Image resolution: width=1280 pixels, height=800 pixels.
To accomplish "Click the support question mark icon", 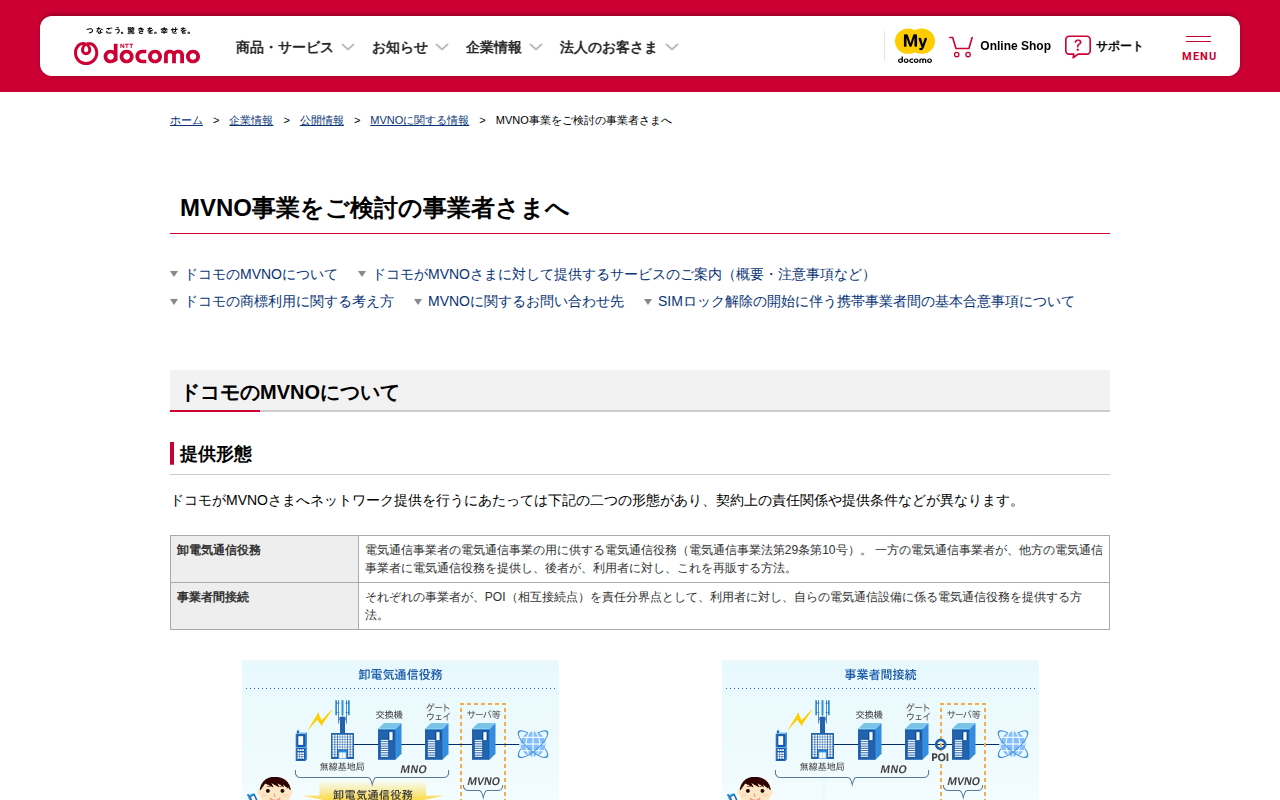I will [1077, 46].
